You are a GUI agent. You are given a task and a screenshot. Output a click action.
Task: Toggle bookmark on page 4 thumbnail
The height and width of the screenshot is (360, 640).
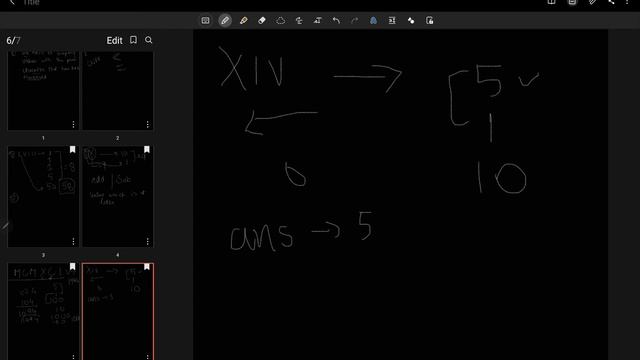147,149
